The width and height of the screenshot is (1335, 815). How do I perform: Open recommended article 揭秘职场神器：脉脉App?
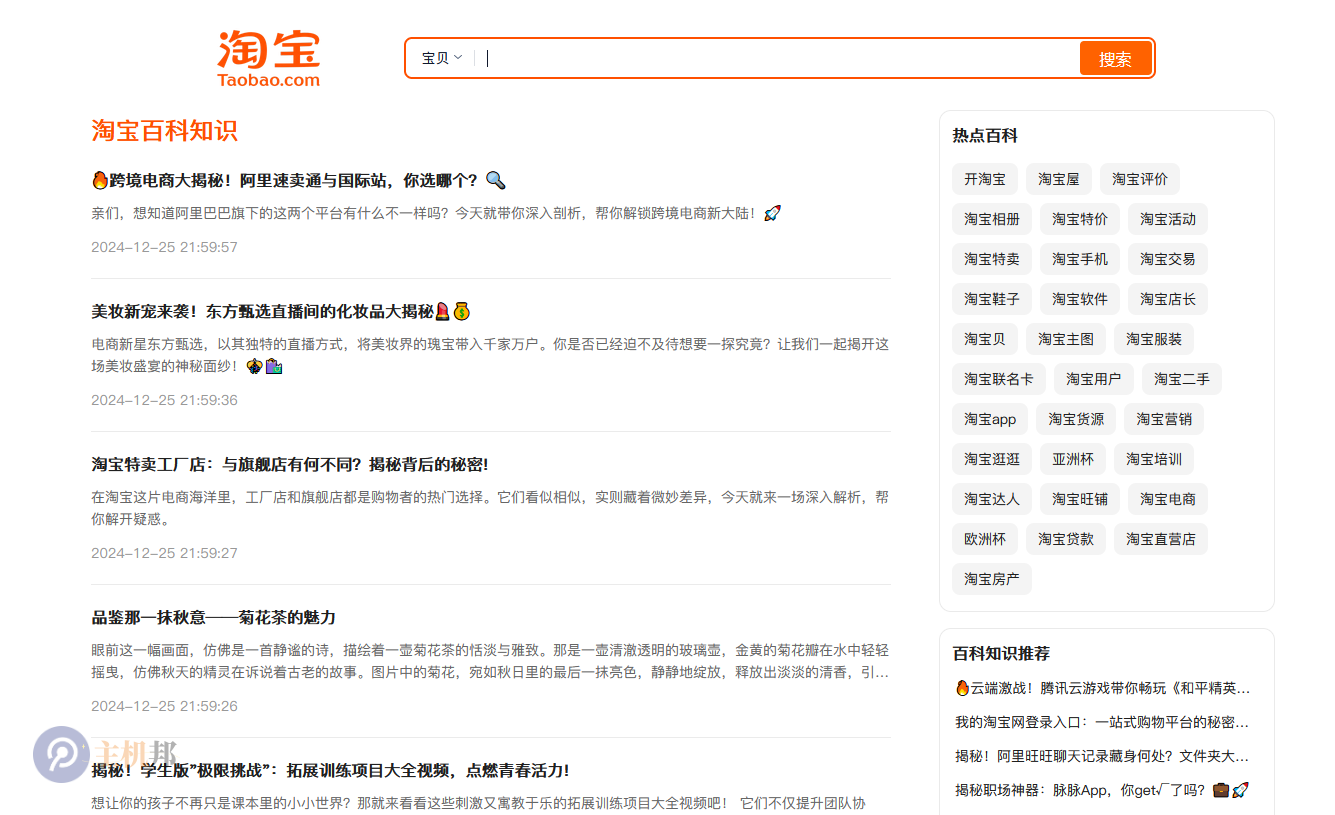click(1103, 790)
